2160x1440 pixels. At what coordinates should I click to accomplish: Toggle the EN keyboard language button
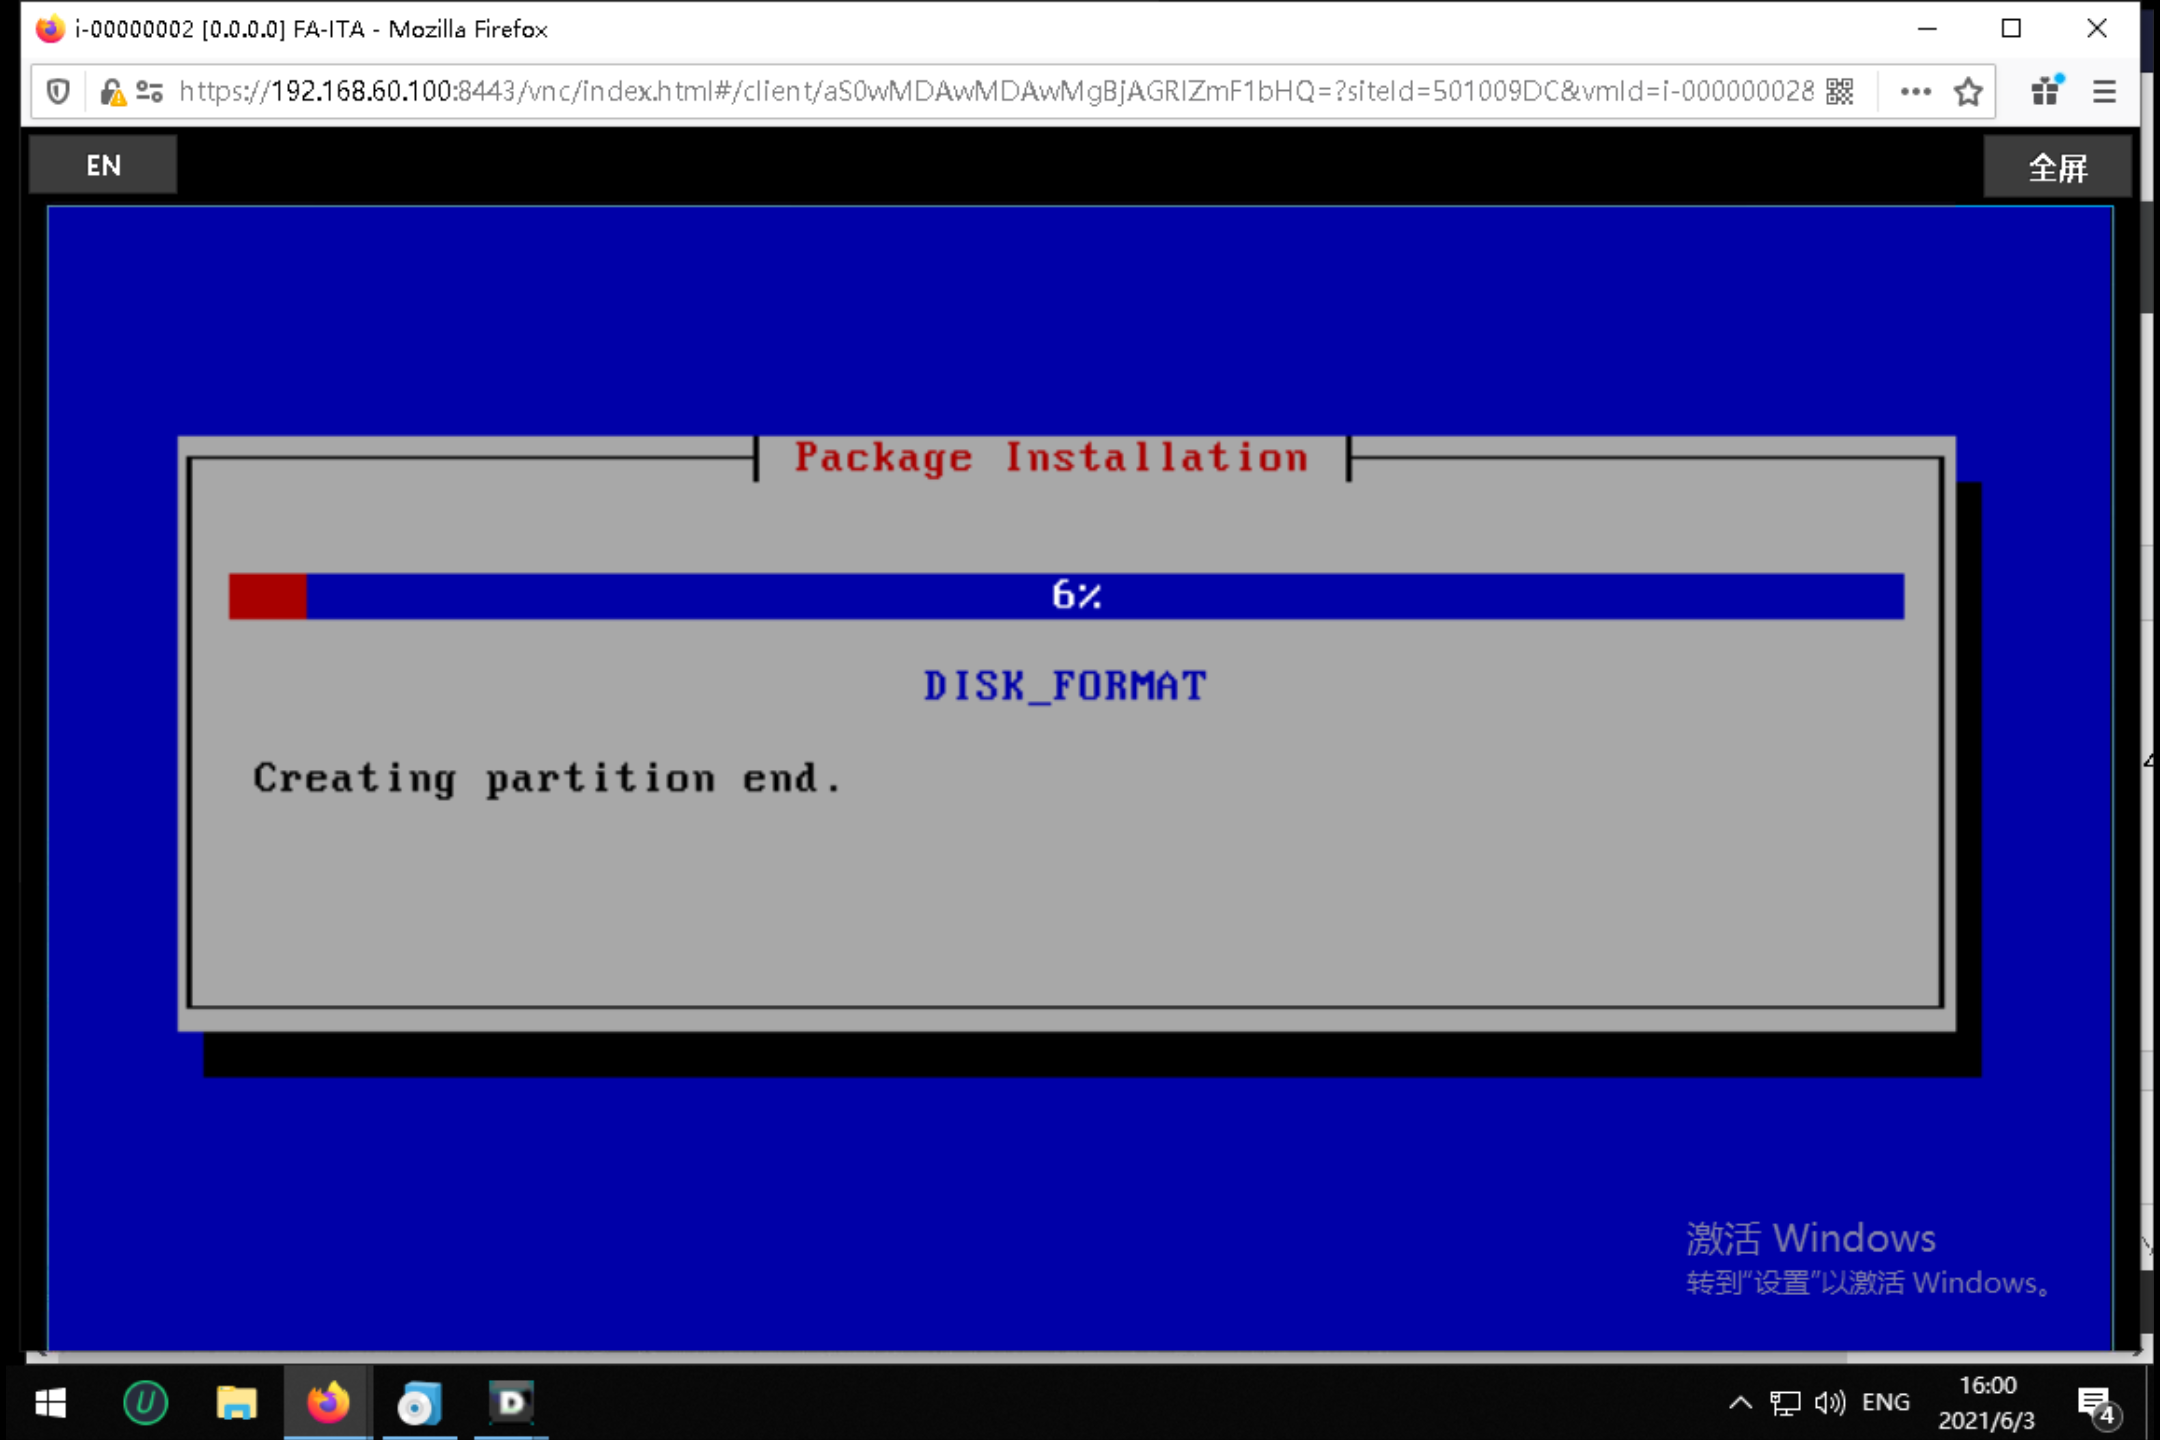pos(103,165)
